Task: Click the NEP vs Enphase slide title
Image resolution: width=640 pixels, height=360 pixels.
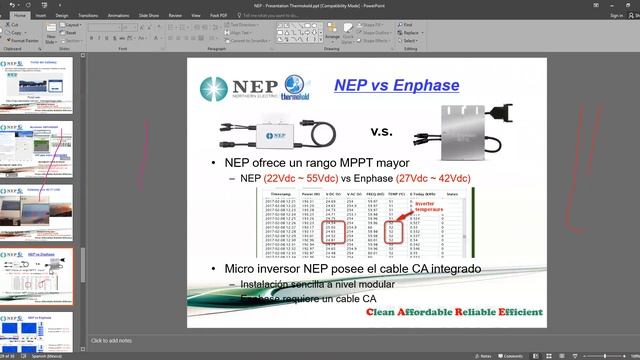Action: pyautogui.click(x=396, y=85)
